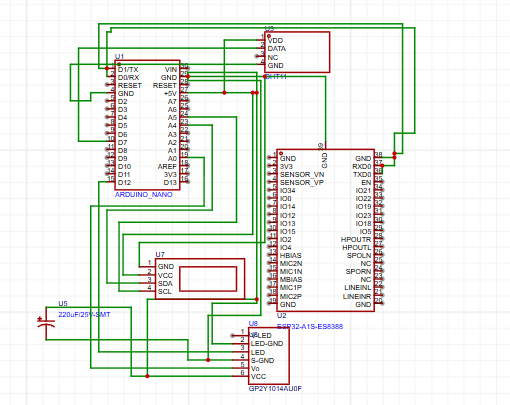510x405 pixels.
Task: Select the D1/TX pin label
Action: pyautogui.click(x=128, y=70)
